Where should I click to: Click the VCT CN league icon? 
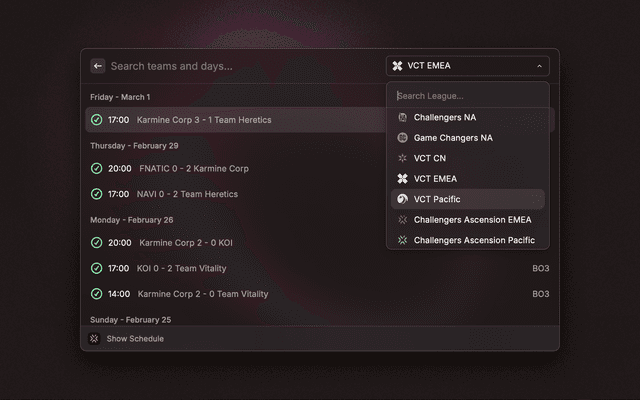(x=403, y=158)
